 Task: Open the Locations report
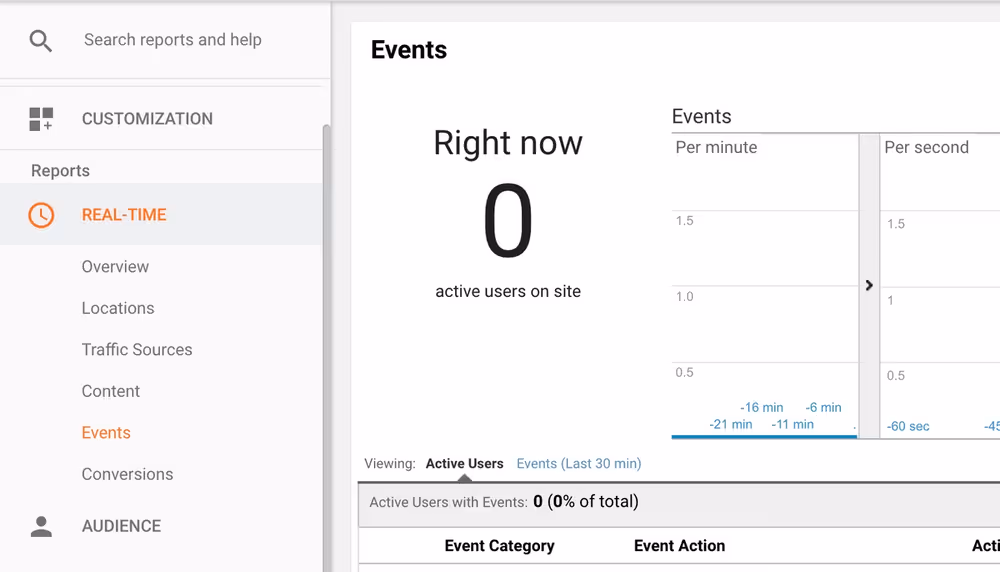tap(118, 308)
